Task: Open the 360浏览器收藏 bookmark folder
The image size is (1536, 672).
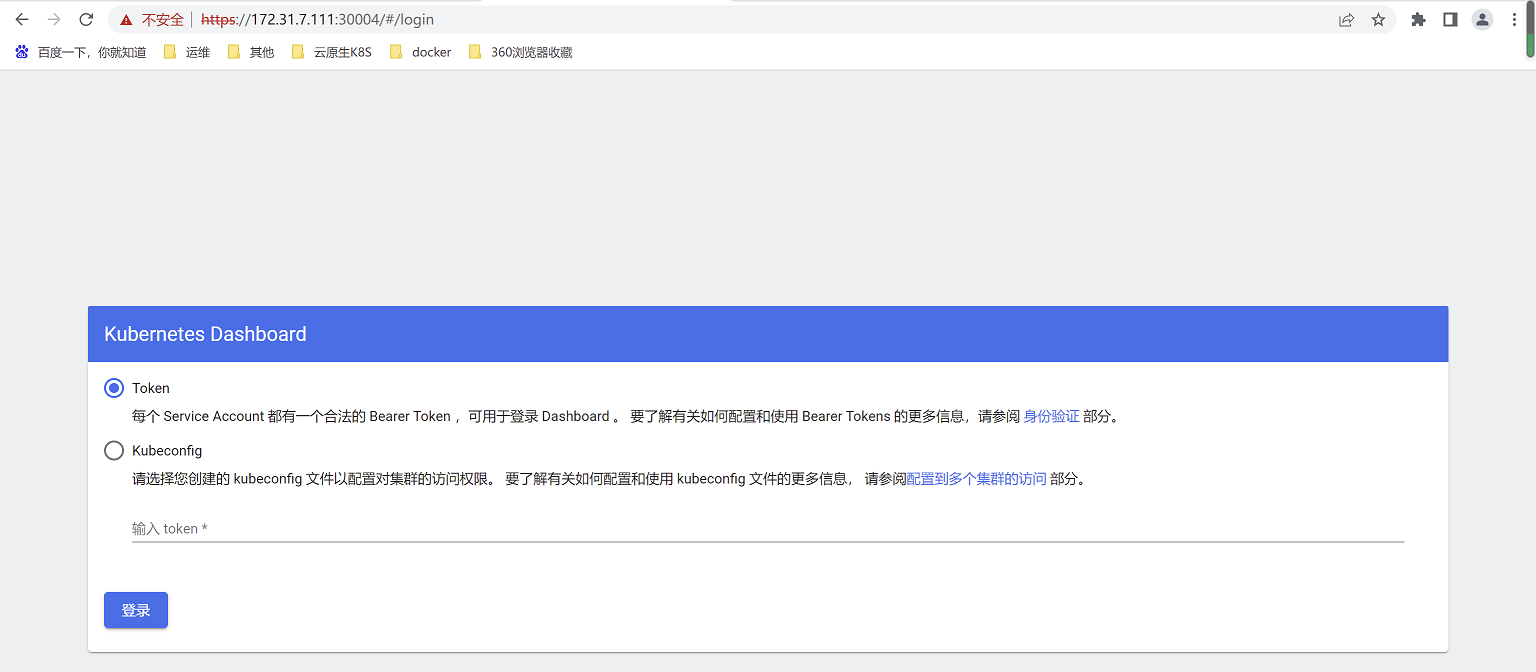Action: coord(520,52)
